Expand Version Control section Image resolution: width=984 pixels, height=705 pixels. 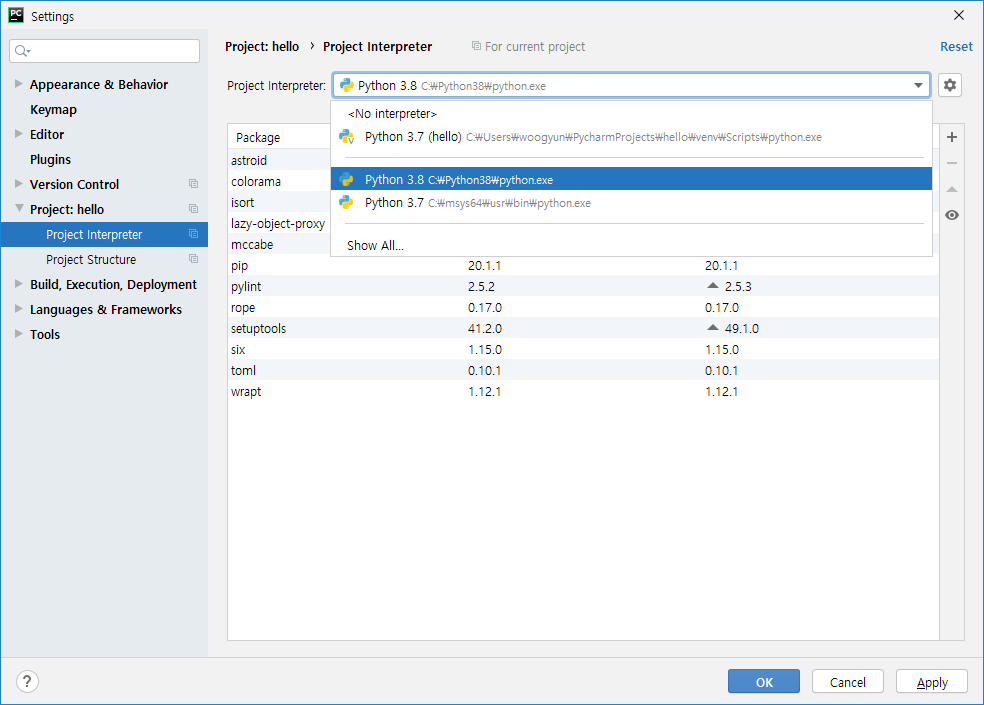(19, 184)
